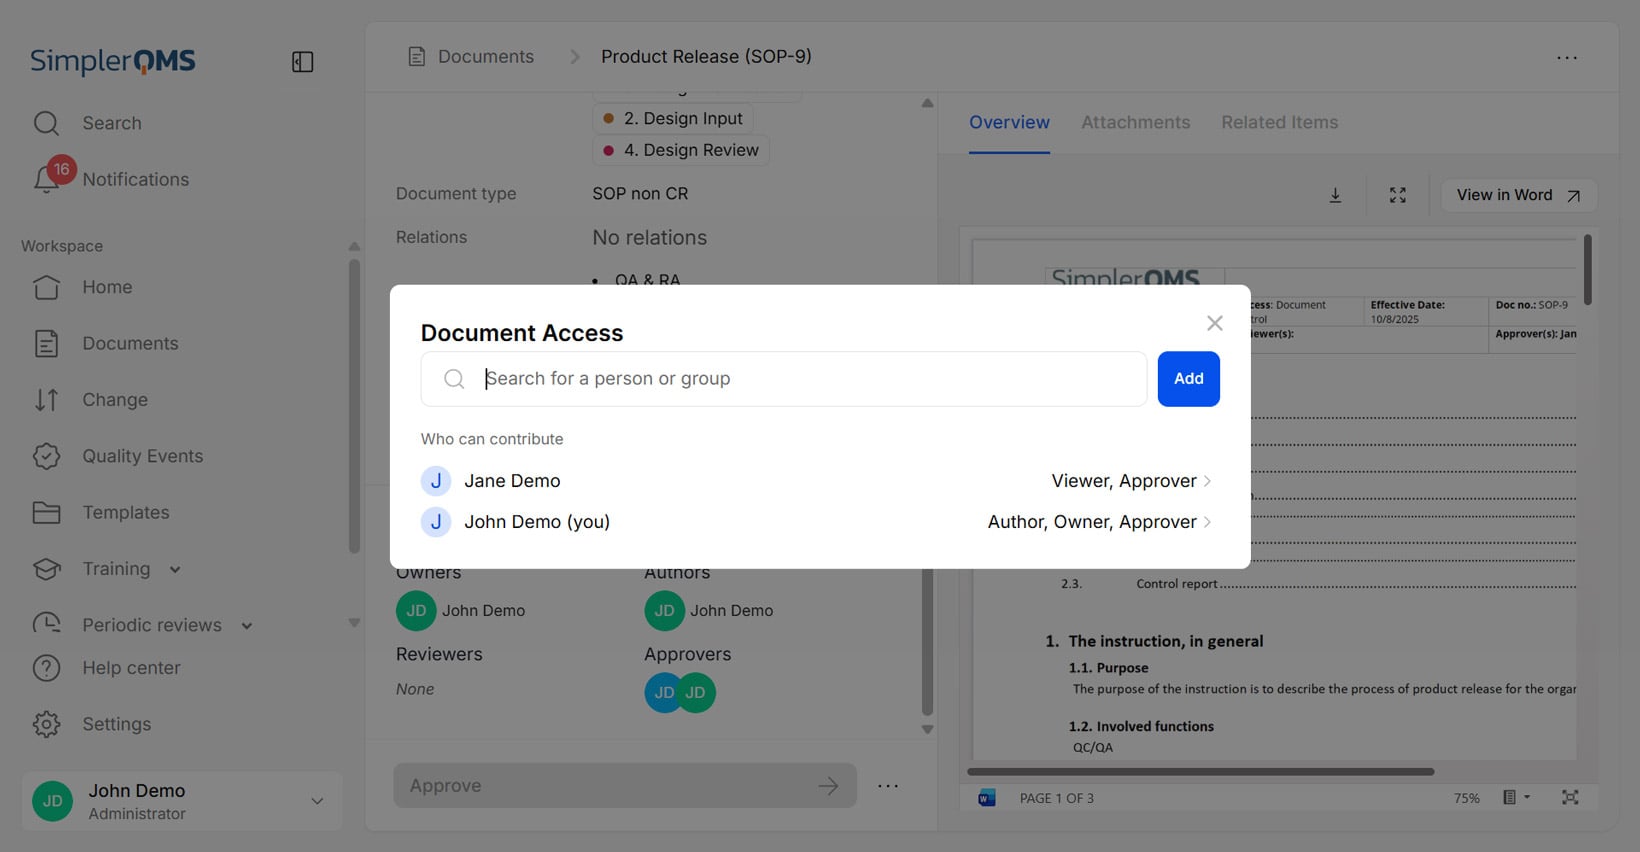Select the 2. Design Input tag
Screen dimensions: 1640x852
coord(673,118)
